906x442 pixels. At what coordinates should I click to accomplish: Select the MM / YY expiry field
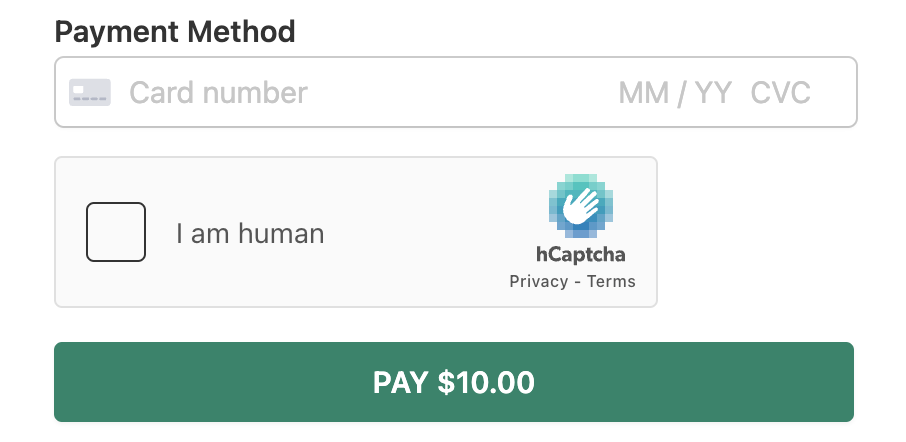[x=675, y=92]
